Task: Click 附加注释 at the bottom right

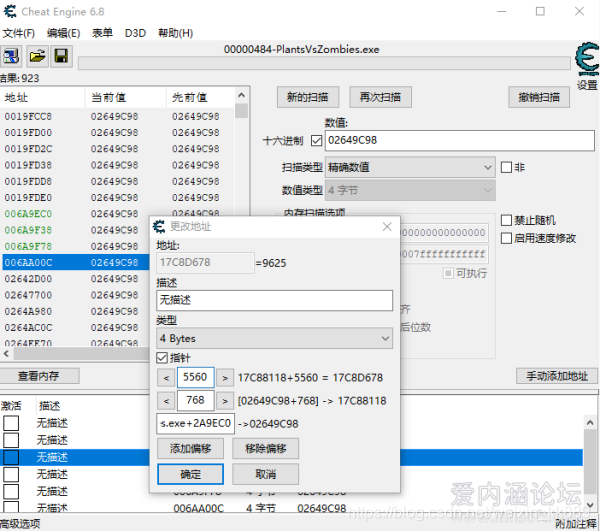Action: [576, 524]
